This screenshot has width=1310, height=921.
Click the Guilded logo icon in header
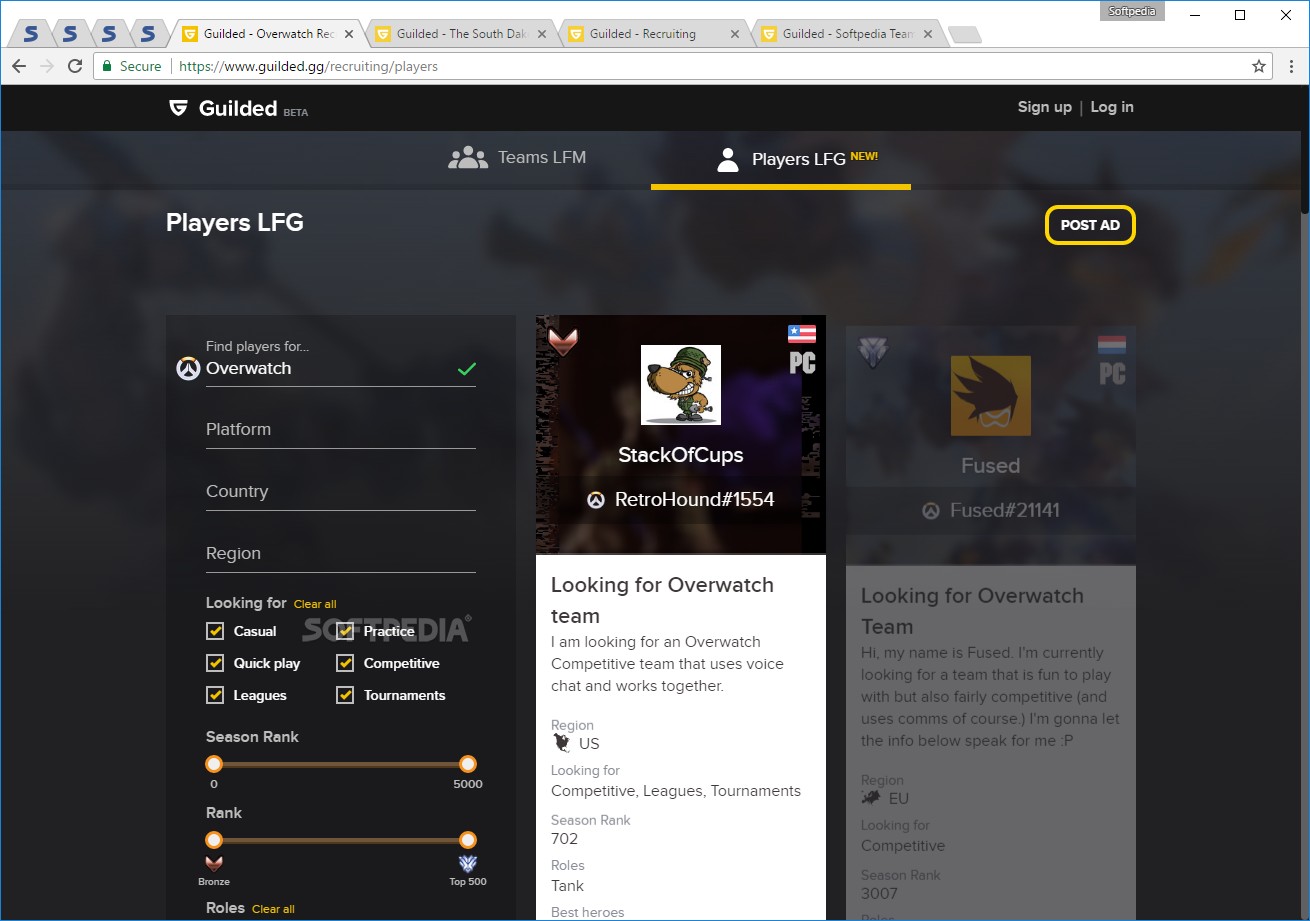[x=178, y=108]
